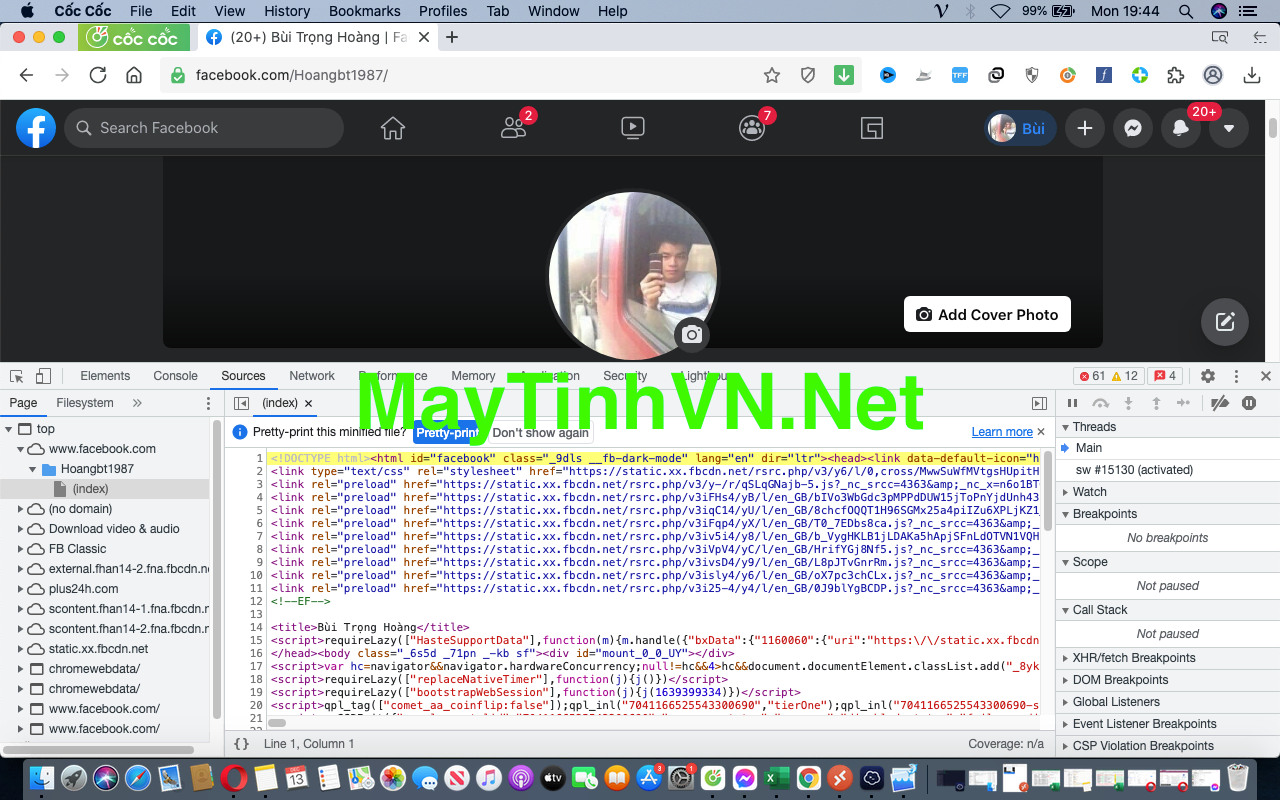Click the 4 issues badge in DevTools

(x=1165, y=376)
